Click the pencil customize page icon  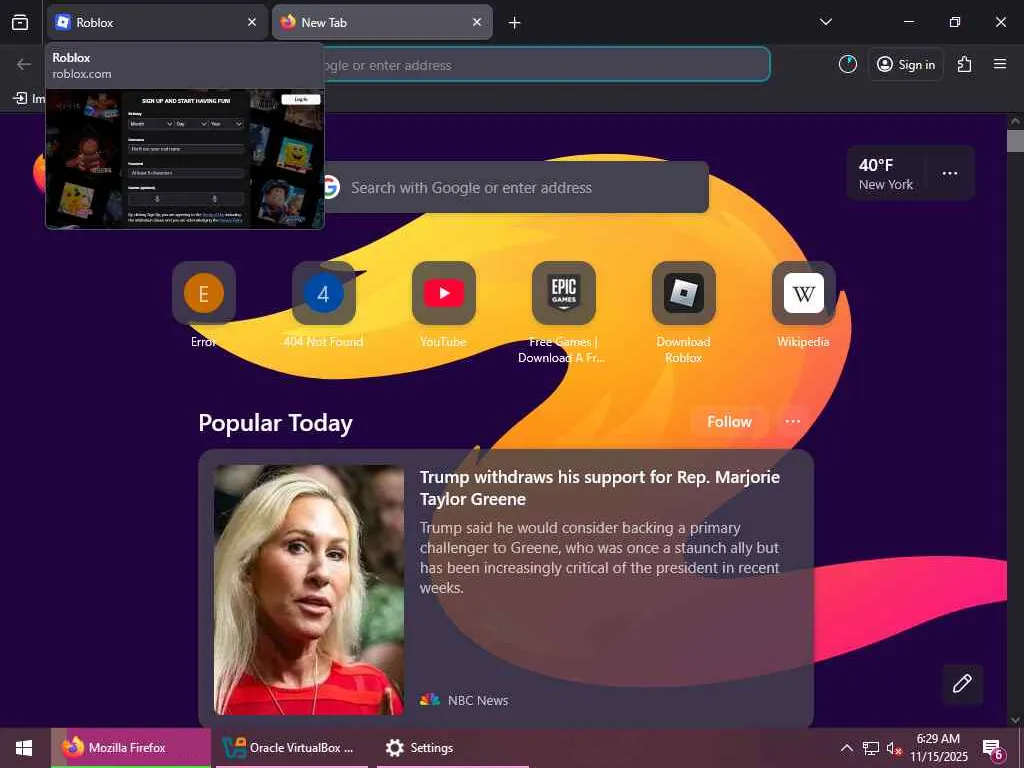[962, 684]
